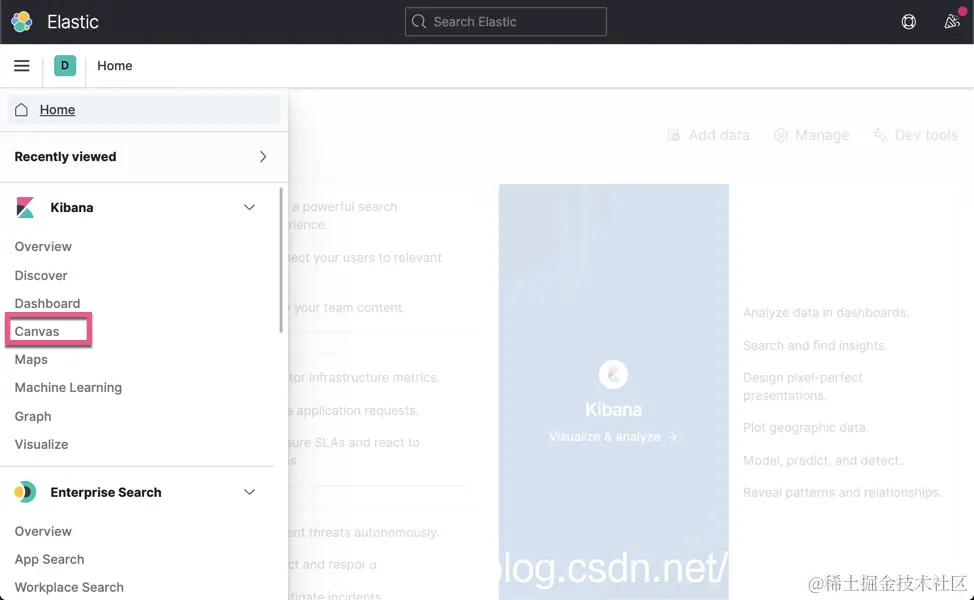The width and height of the screenshot is (974, 600).
Task: Click 'Model, predict, and detect.' text
Action: (822, 460)
